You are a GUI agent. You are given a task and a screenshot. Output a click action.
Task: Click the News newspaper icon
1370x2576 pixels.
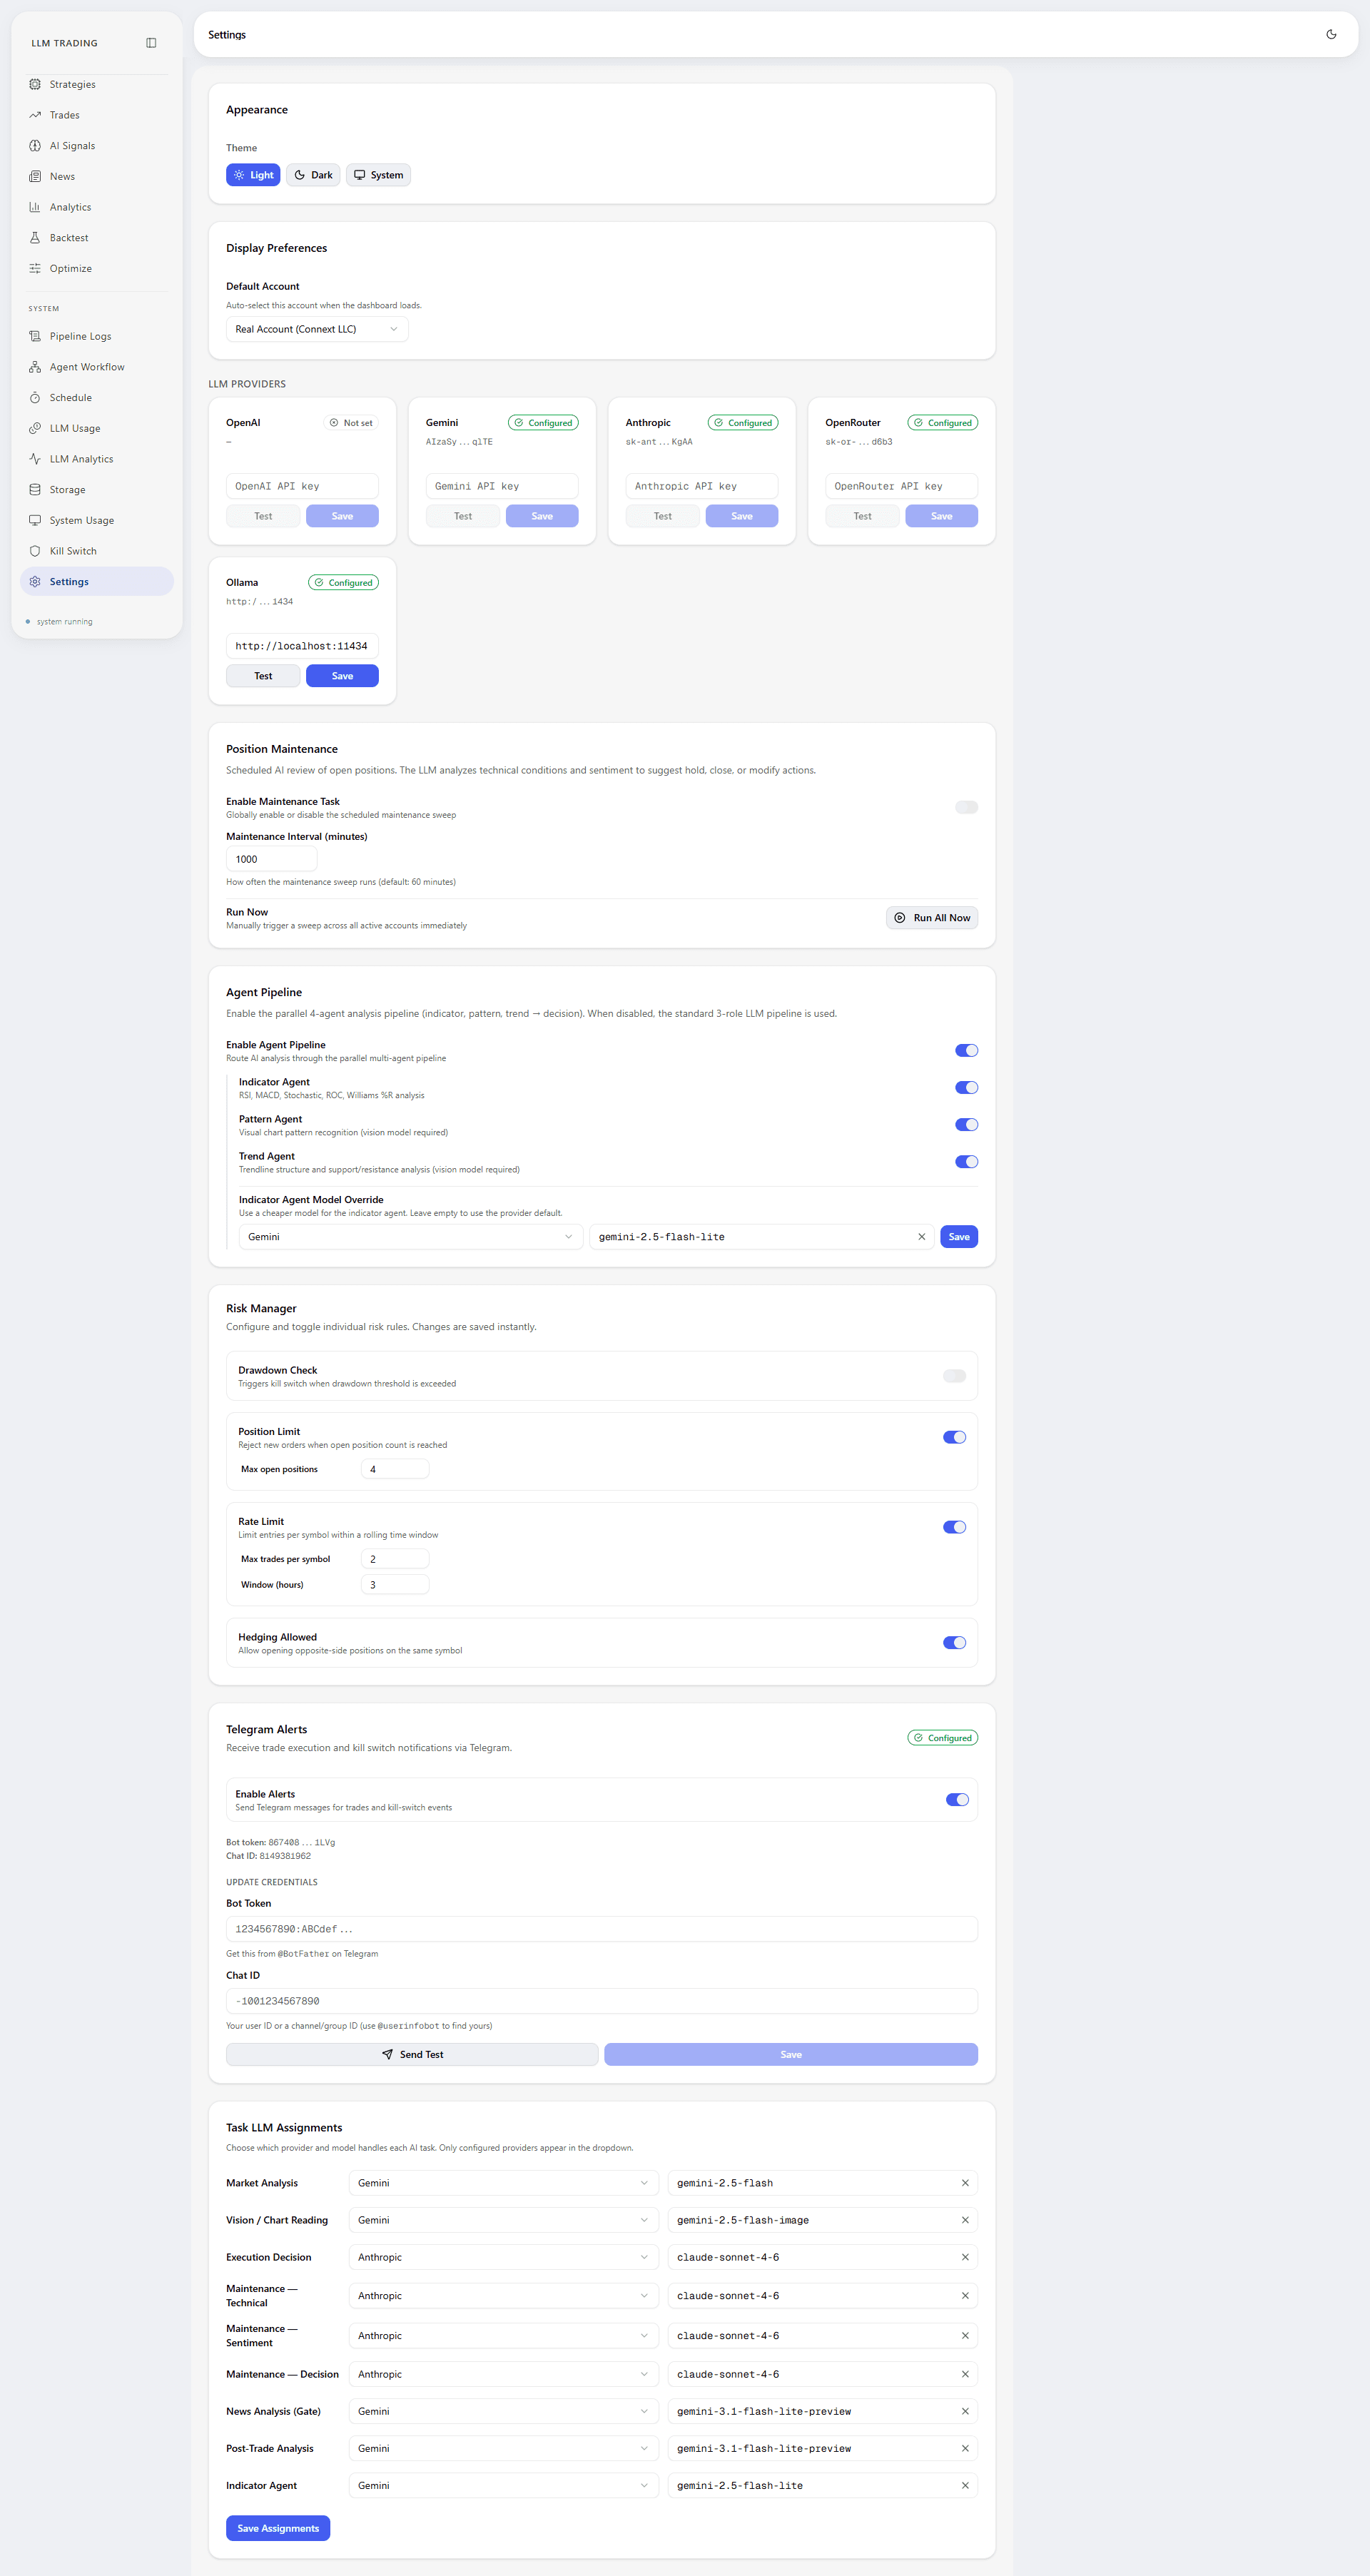pyautogui.click(x=35, y=176)
